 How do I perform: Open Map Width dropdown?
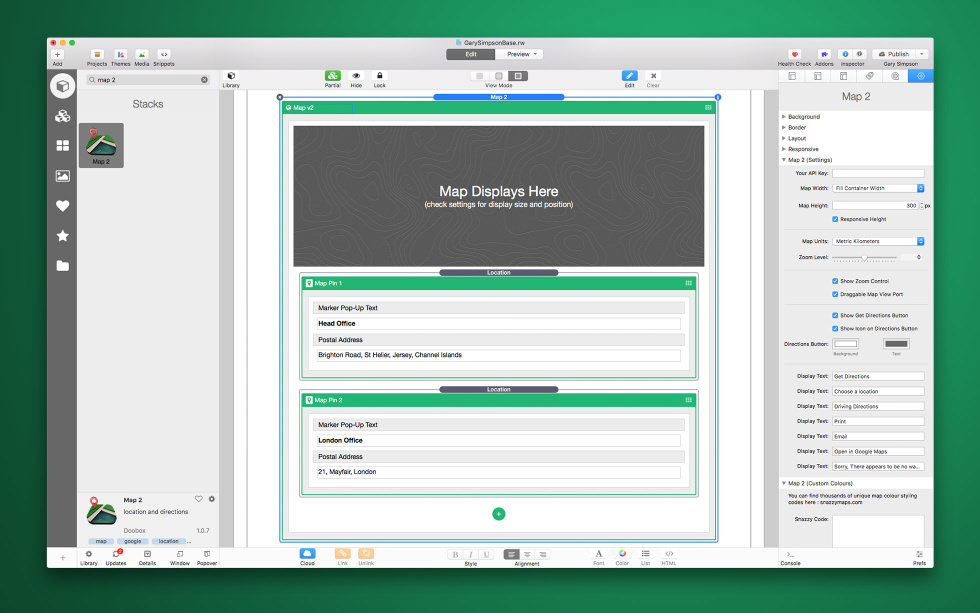tap(878, 188)
